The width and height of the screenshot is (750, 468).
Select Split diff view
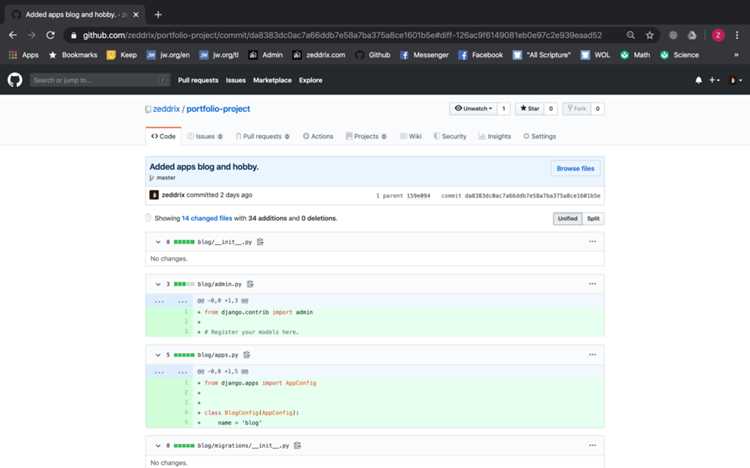[x=593, y=219]
